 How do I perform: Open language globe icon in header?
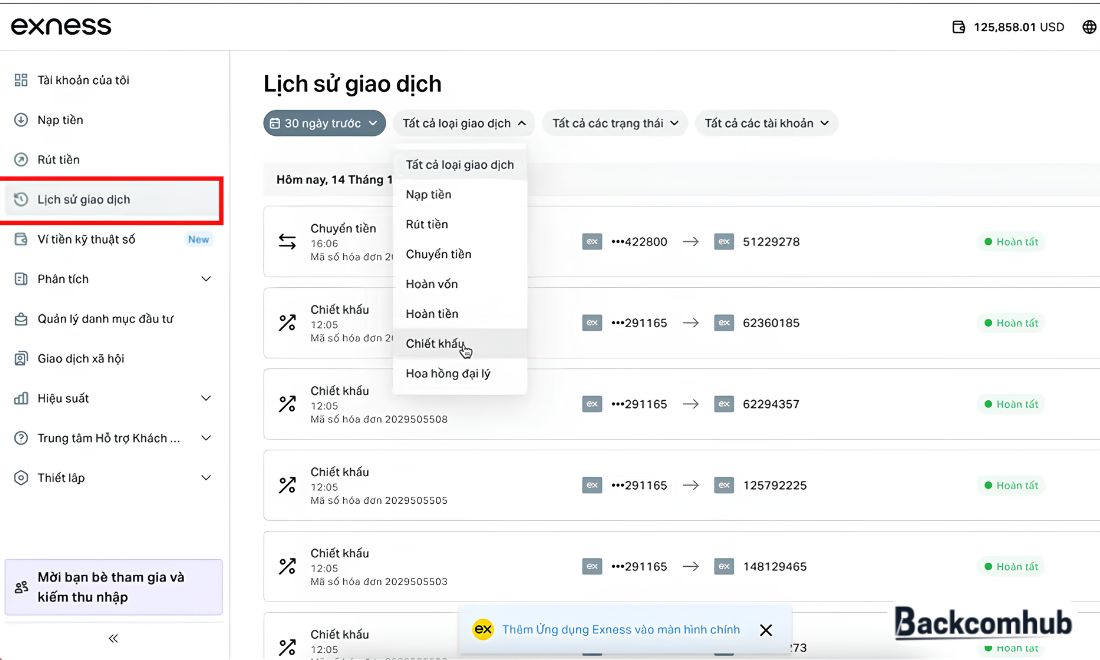tap(1089, 27)
